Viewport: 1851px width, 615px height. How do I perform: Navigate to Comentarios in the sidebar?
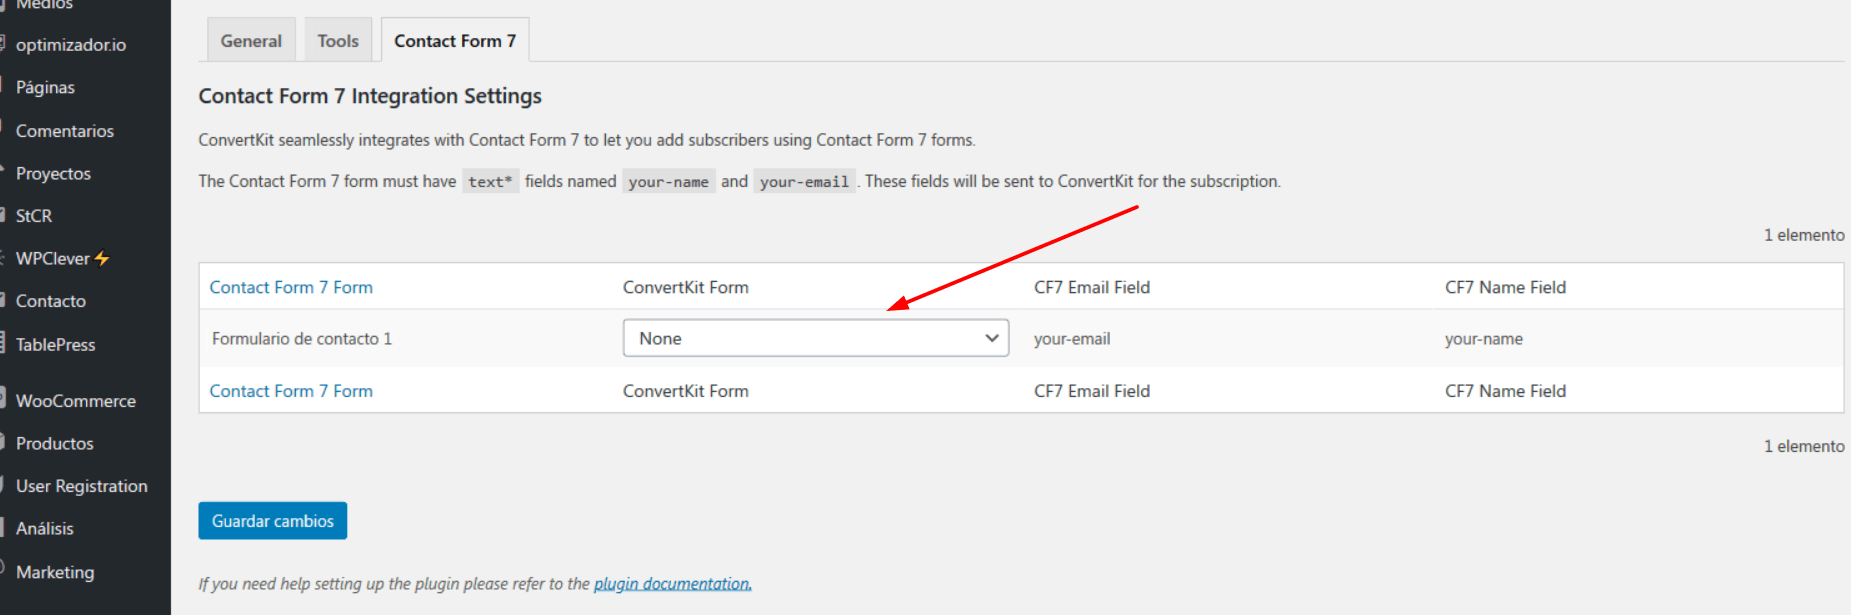pos(65,131)
